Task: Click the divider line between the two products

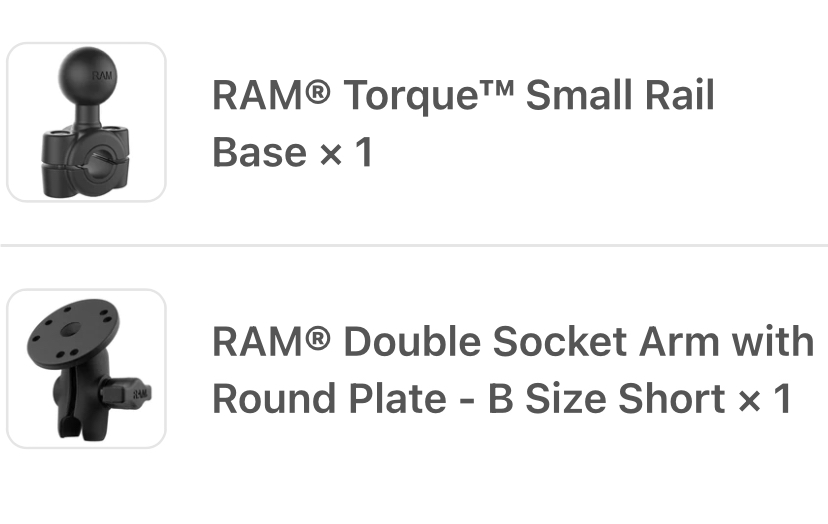Action: point(414,245)
